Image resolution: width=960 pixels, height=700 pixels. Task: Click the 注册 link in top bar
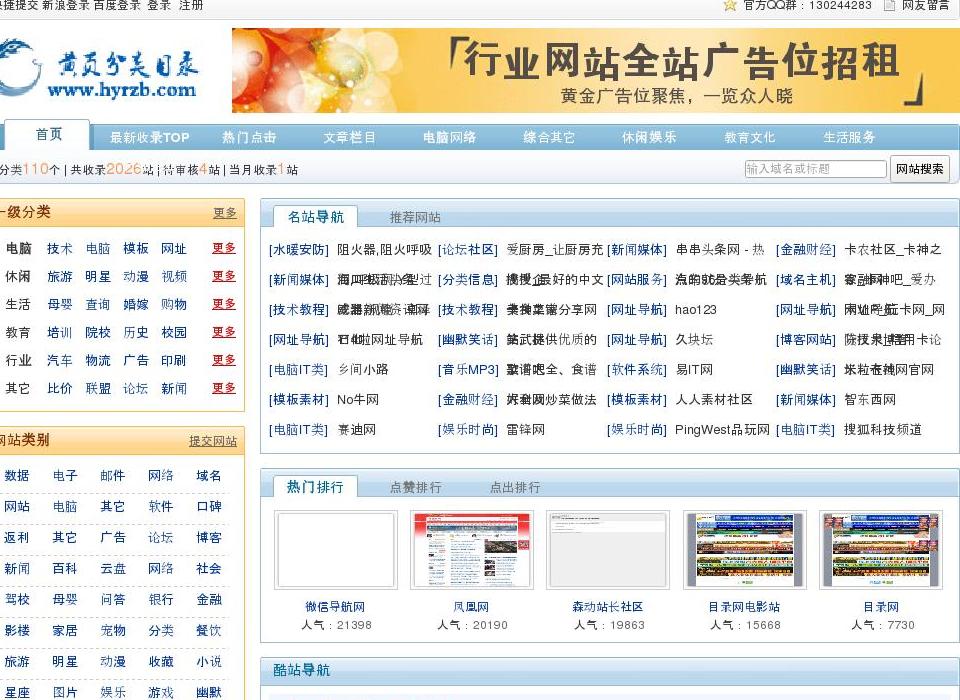pyautogui.click(x=191, y=6)
